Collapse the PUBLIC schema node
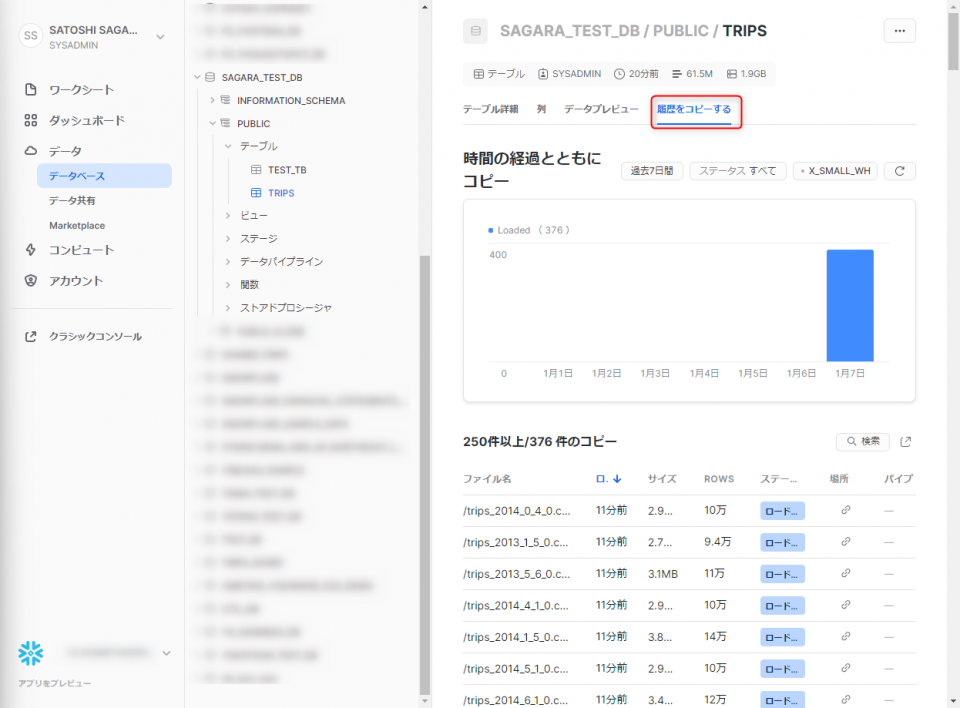 click(x=212, y=123)
